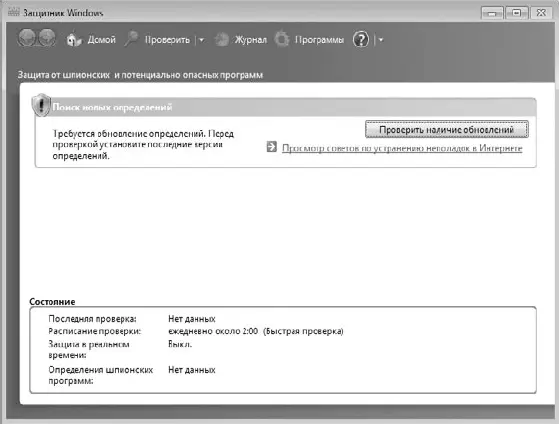Click the Forward navigation arrow
559x424 pixels.
click(47, 38)
